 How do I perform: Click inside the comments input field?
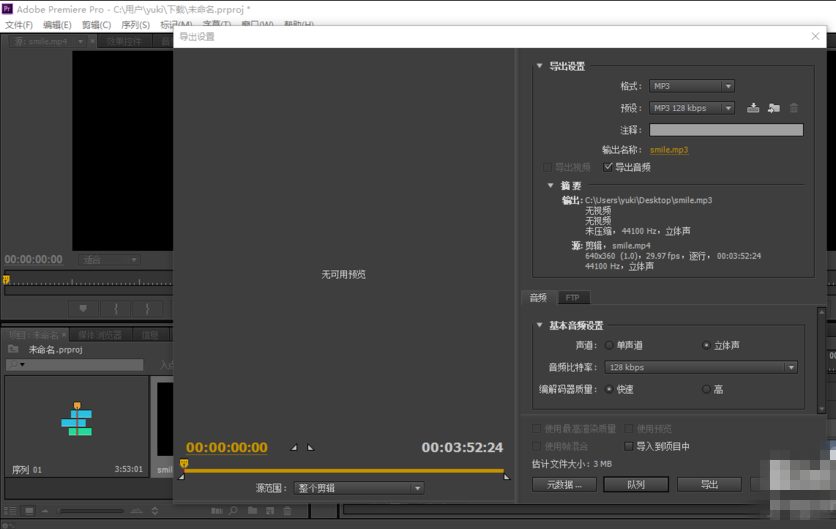[x=726, y=130]
